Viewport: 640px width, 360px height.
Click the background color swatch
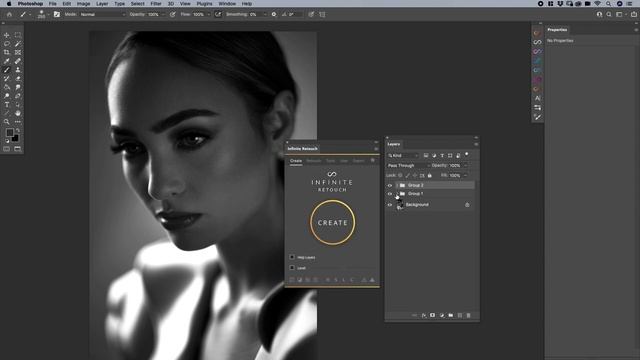tap(16, 139)
